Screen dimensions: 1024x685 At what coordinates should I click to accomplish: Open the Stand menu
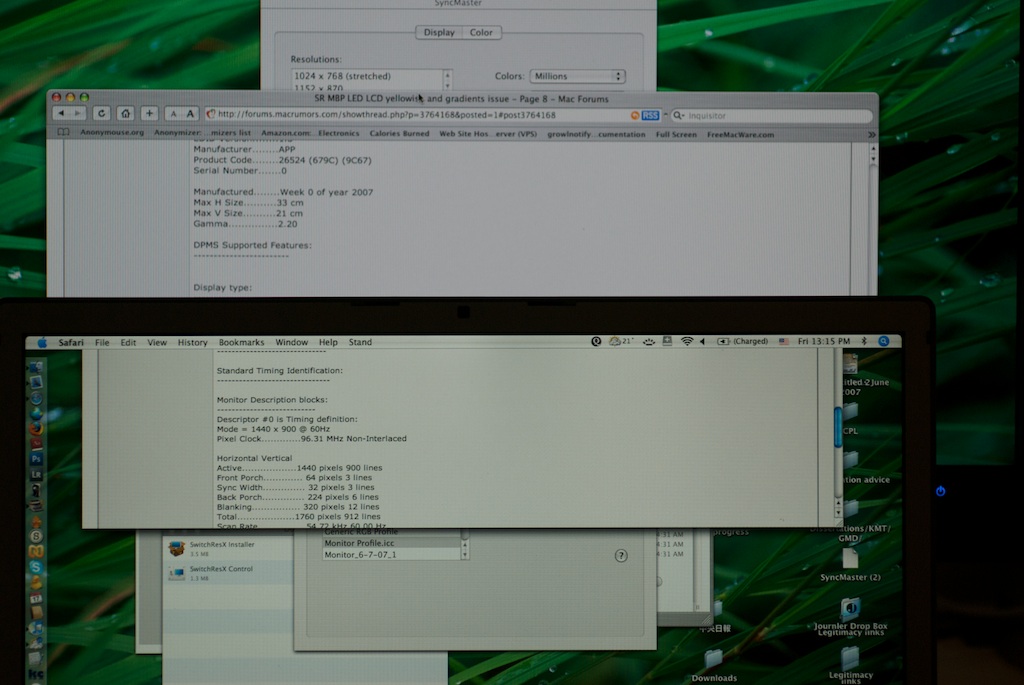pos(360,342)
